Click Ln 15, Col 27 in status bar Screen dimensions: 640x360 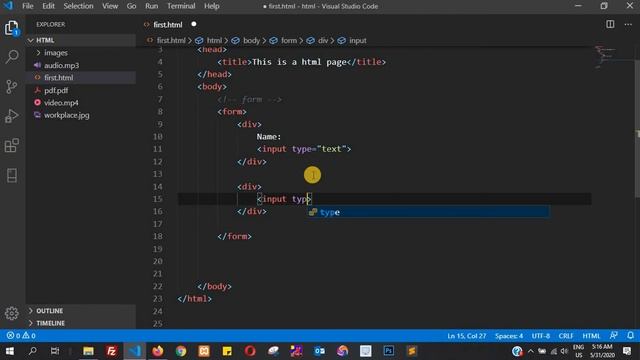pyautogui.click(x=467, y=336)
